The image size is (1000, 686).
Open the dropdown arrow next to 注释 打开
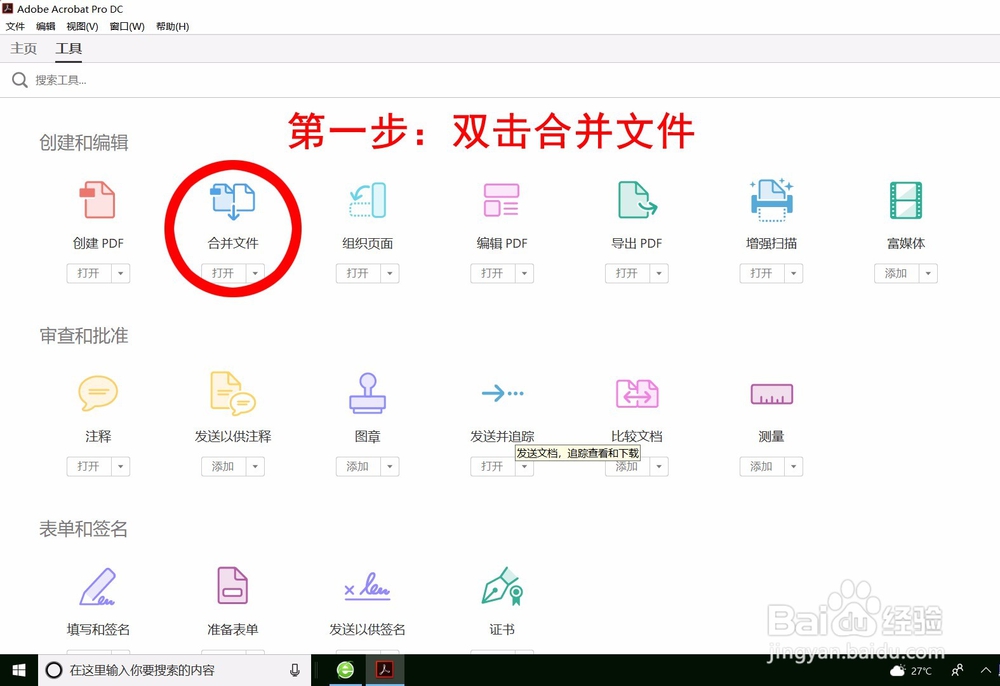(x=120, y=466)
